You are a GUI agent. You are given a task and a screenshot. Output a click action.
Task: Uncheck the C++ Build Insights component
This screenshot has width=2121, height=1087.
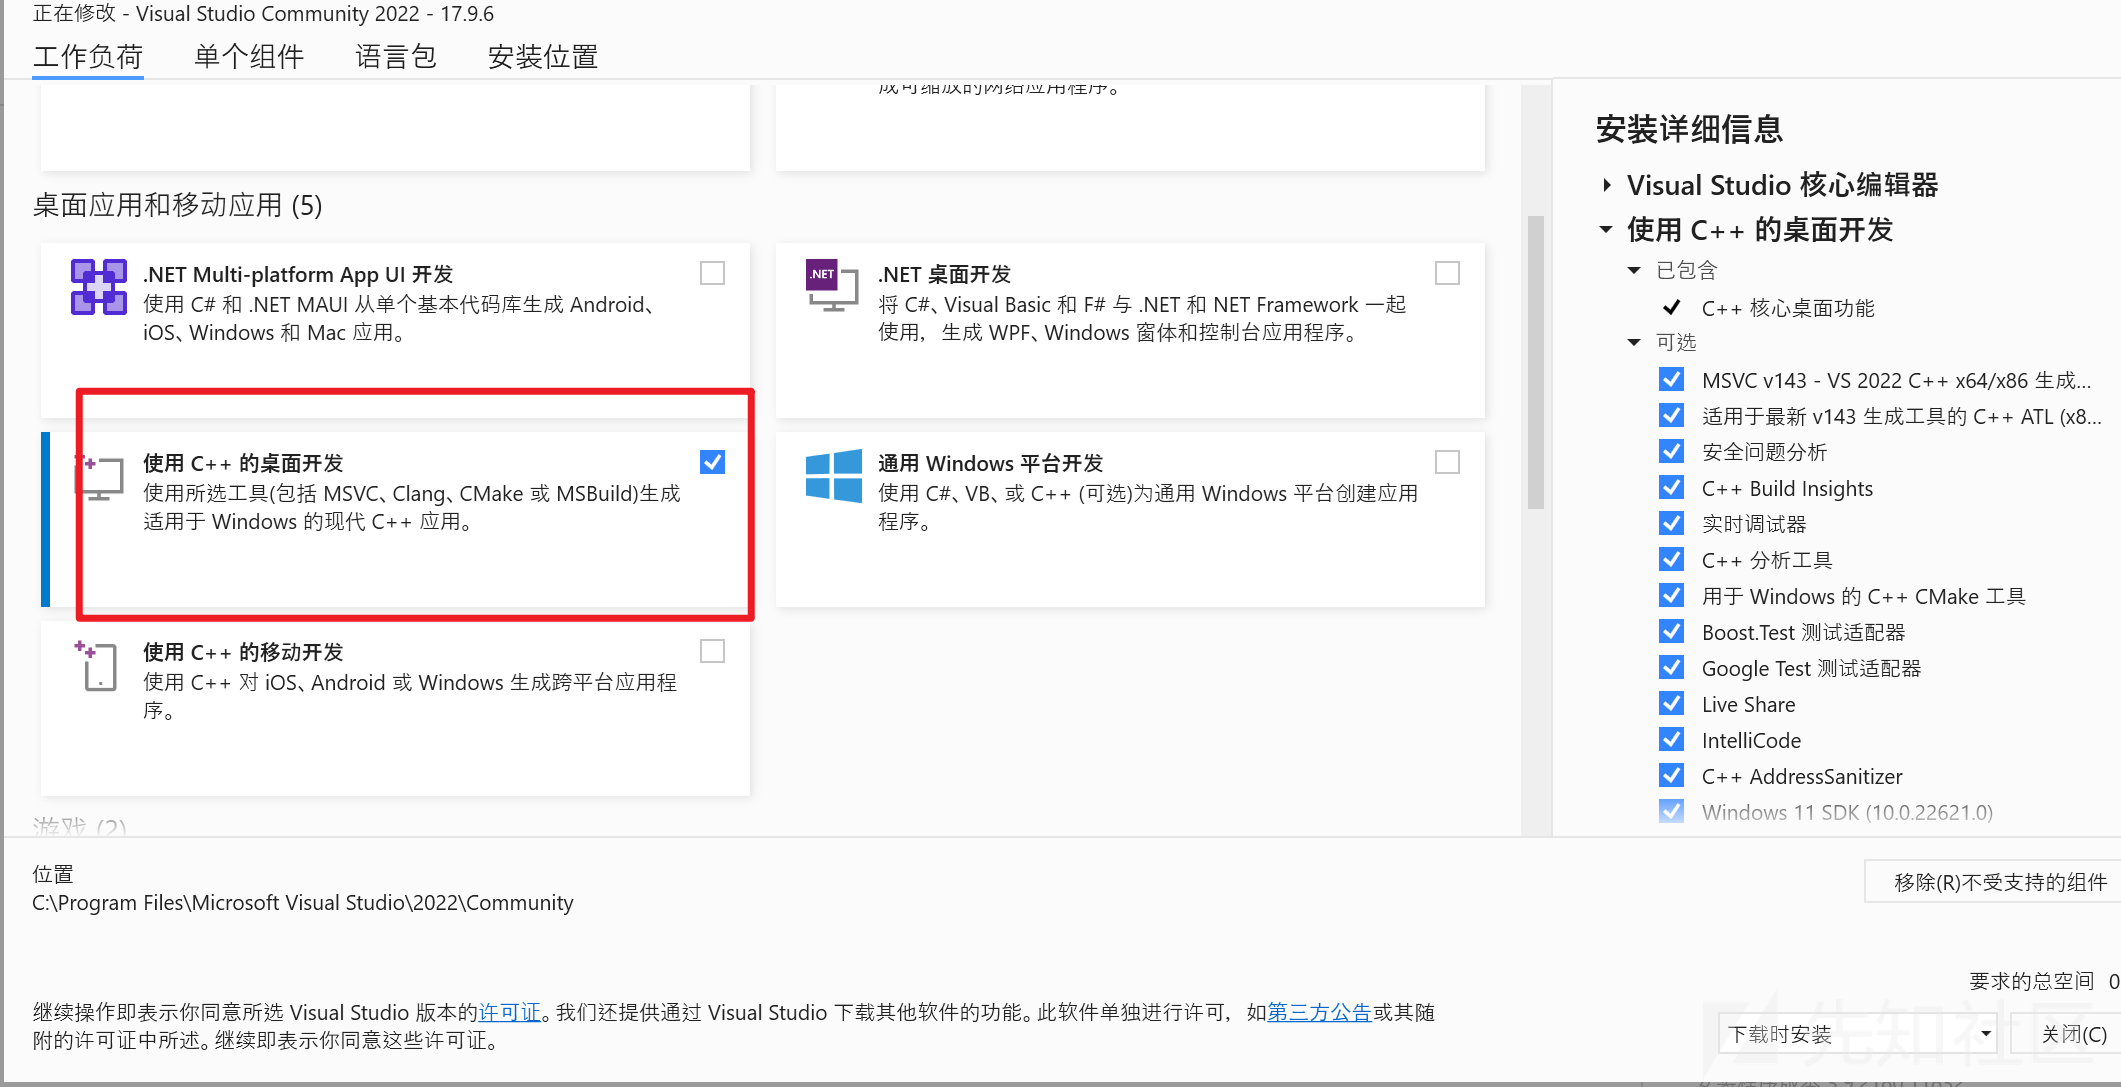(x=1671, y=488)
